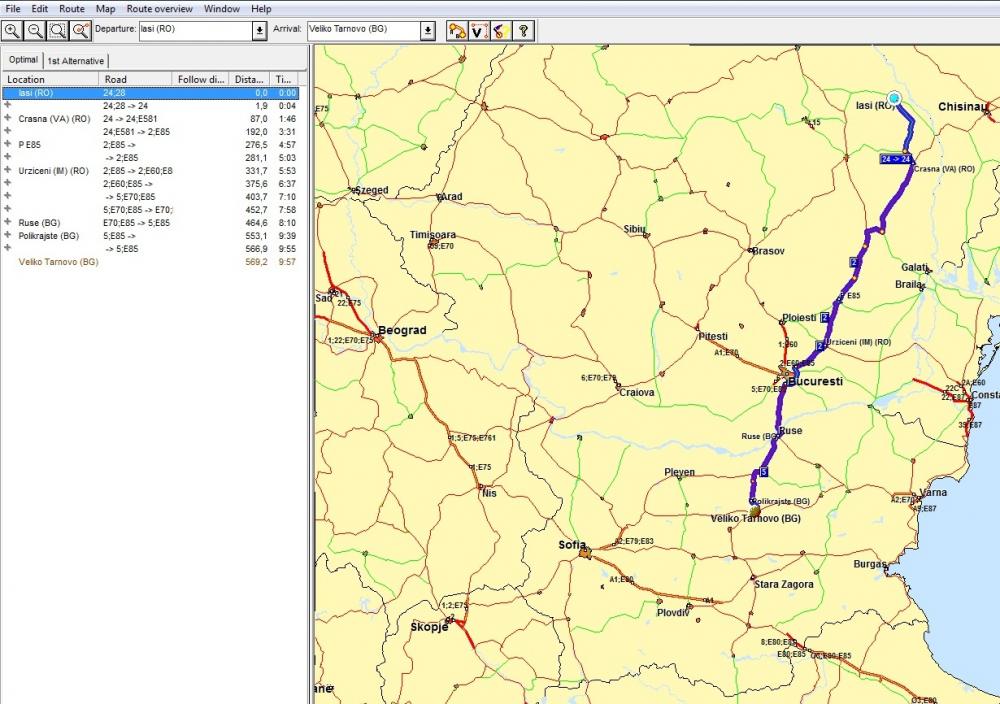Open the Route overview menu
The width and height of the screenshot is (1000, 704).
tap(159, 8)
